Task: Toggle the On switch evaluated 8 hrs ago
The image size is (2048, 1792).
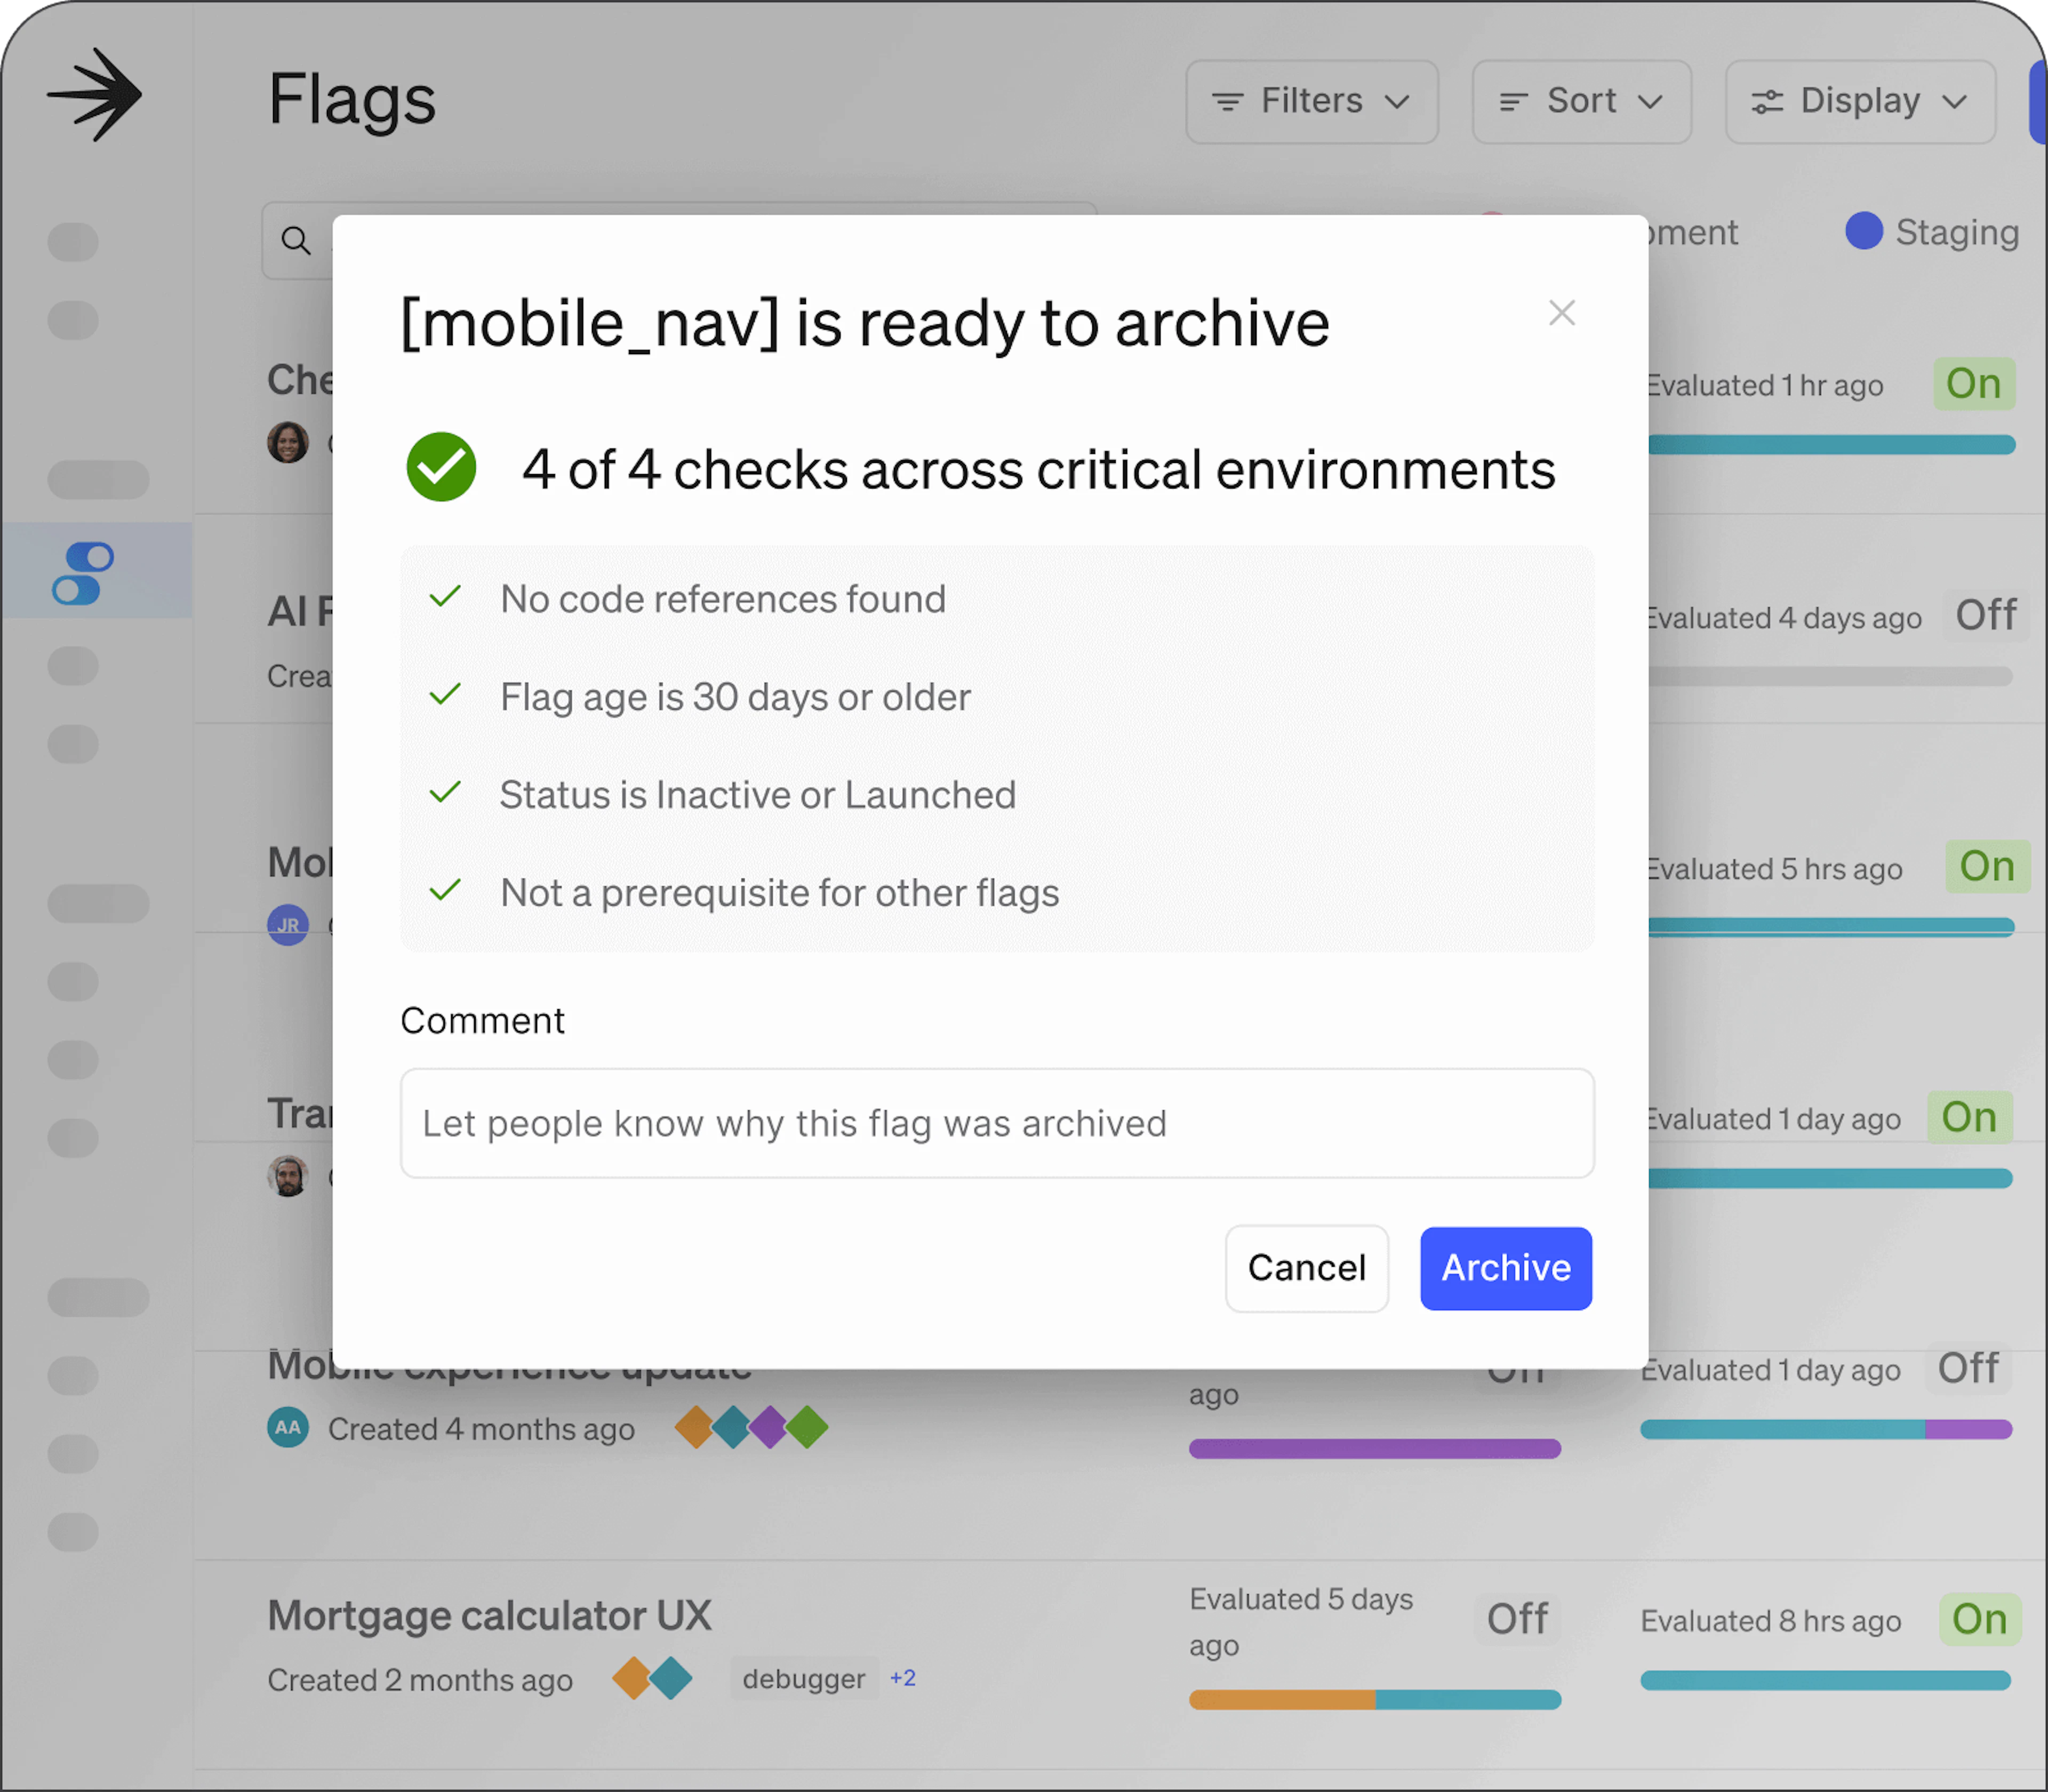Action: point(1979,1619)
